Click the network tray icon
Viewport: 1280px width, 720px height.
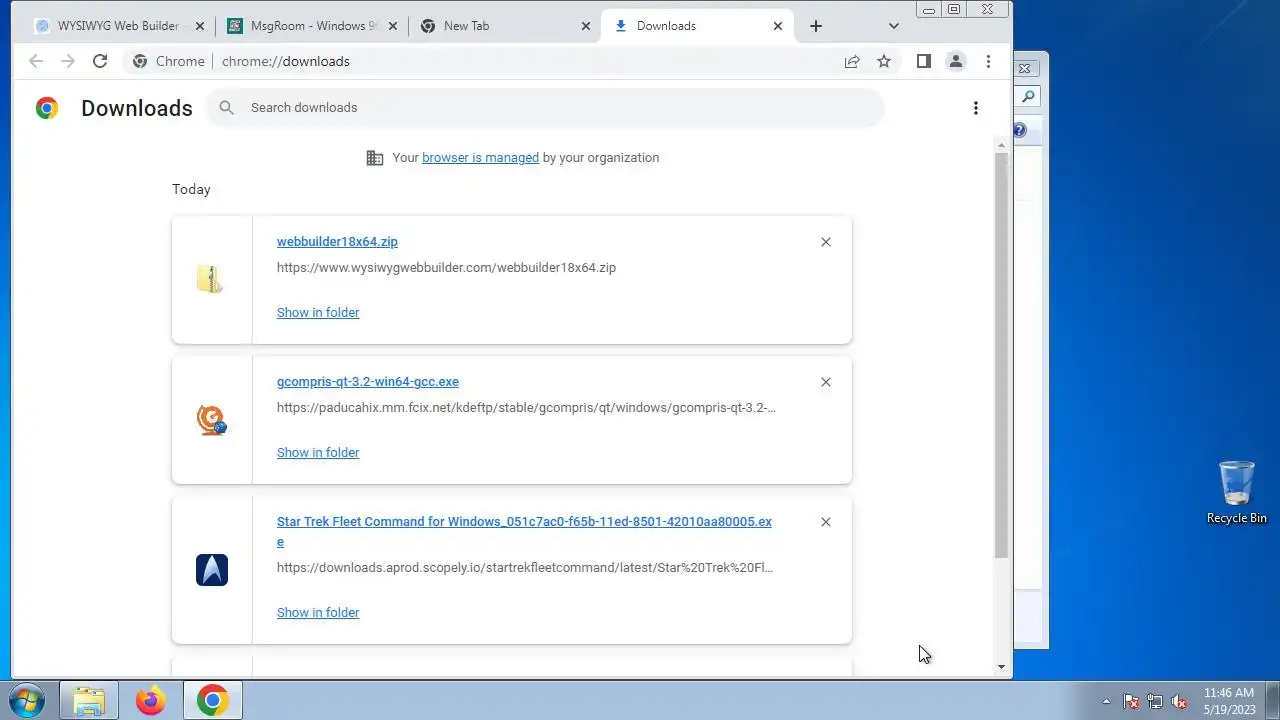[1155, 701]
